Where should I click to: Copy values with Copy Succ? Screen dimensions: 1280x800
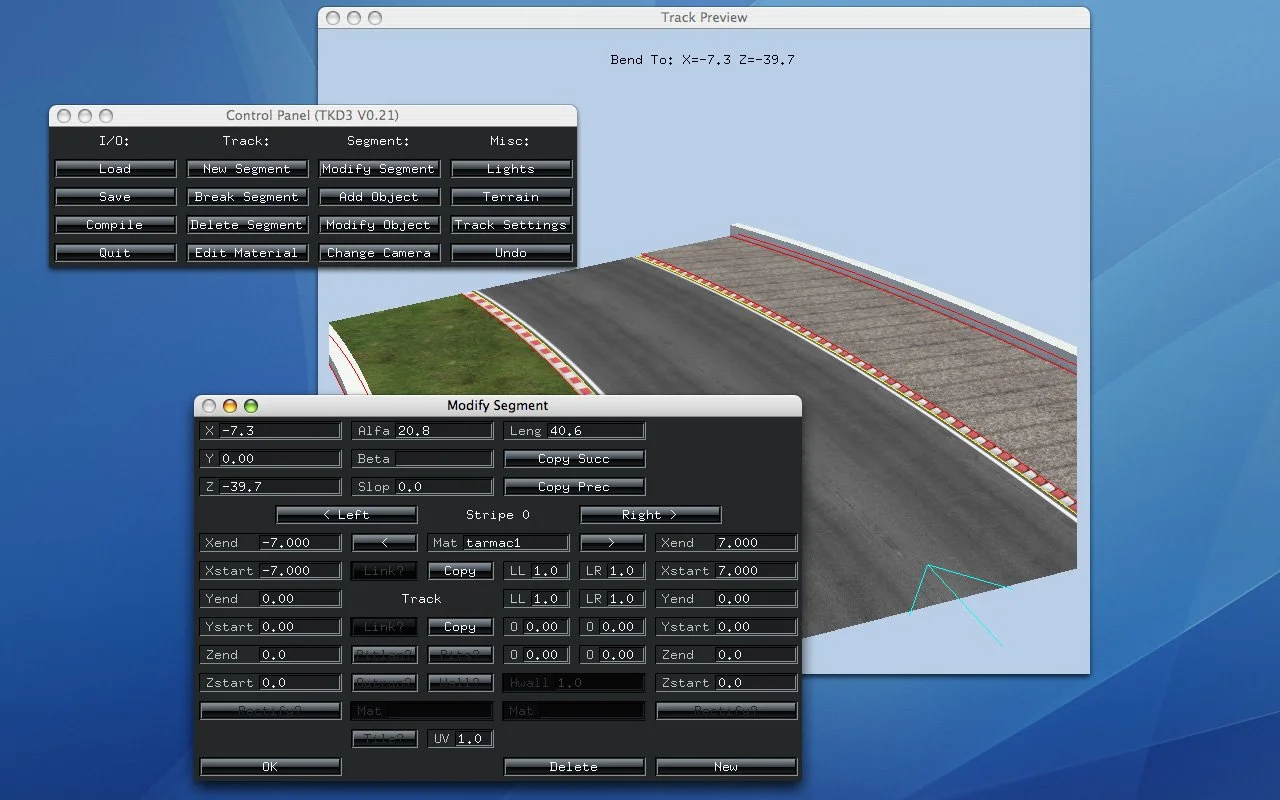point(574,458)
